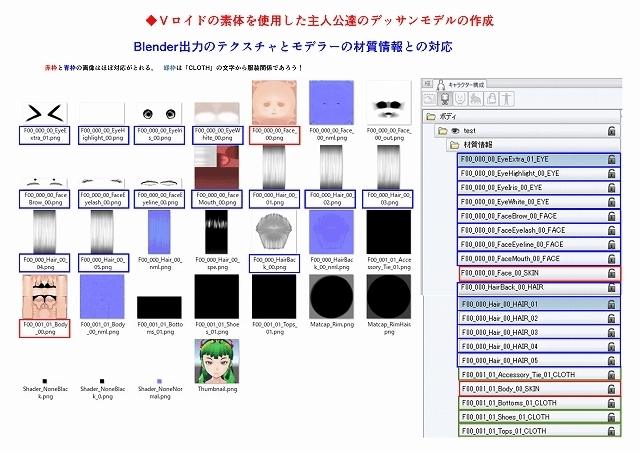Select the body figure icon in panel toolbar
The width and height of the screenshot is (640, 453).
[444, 99]
